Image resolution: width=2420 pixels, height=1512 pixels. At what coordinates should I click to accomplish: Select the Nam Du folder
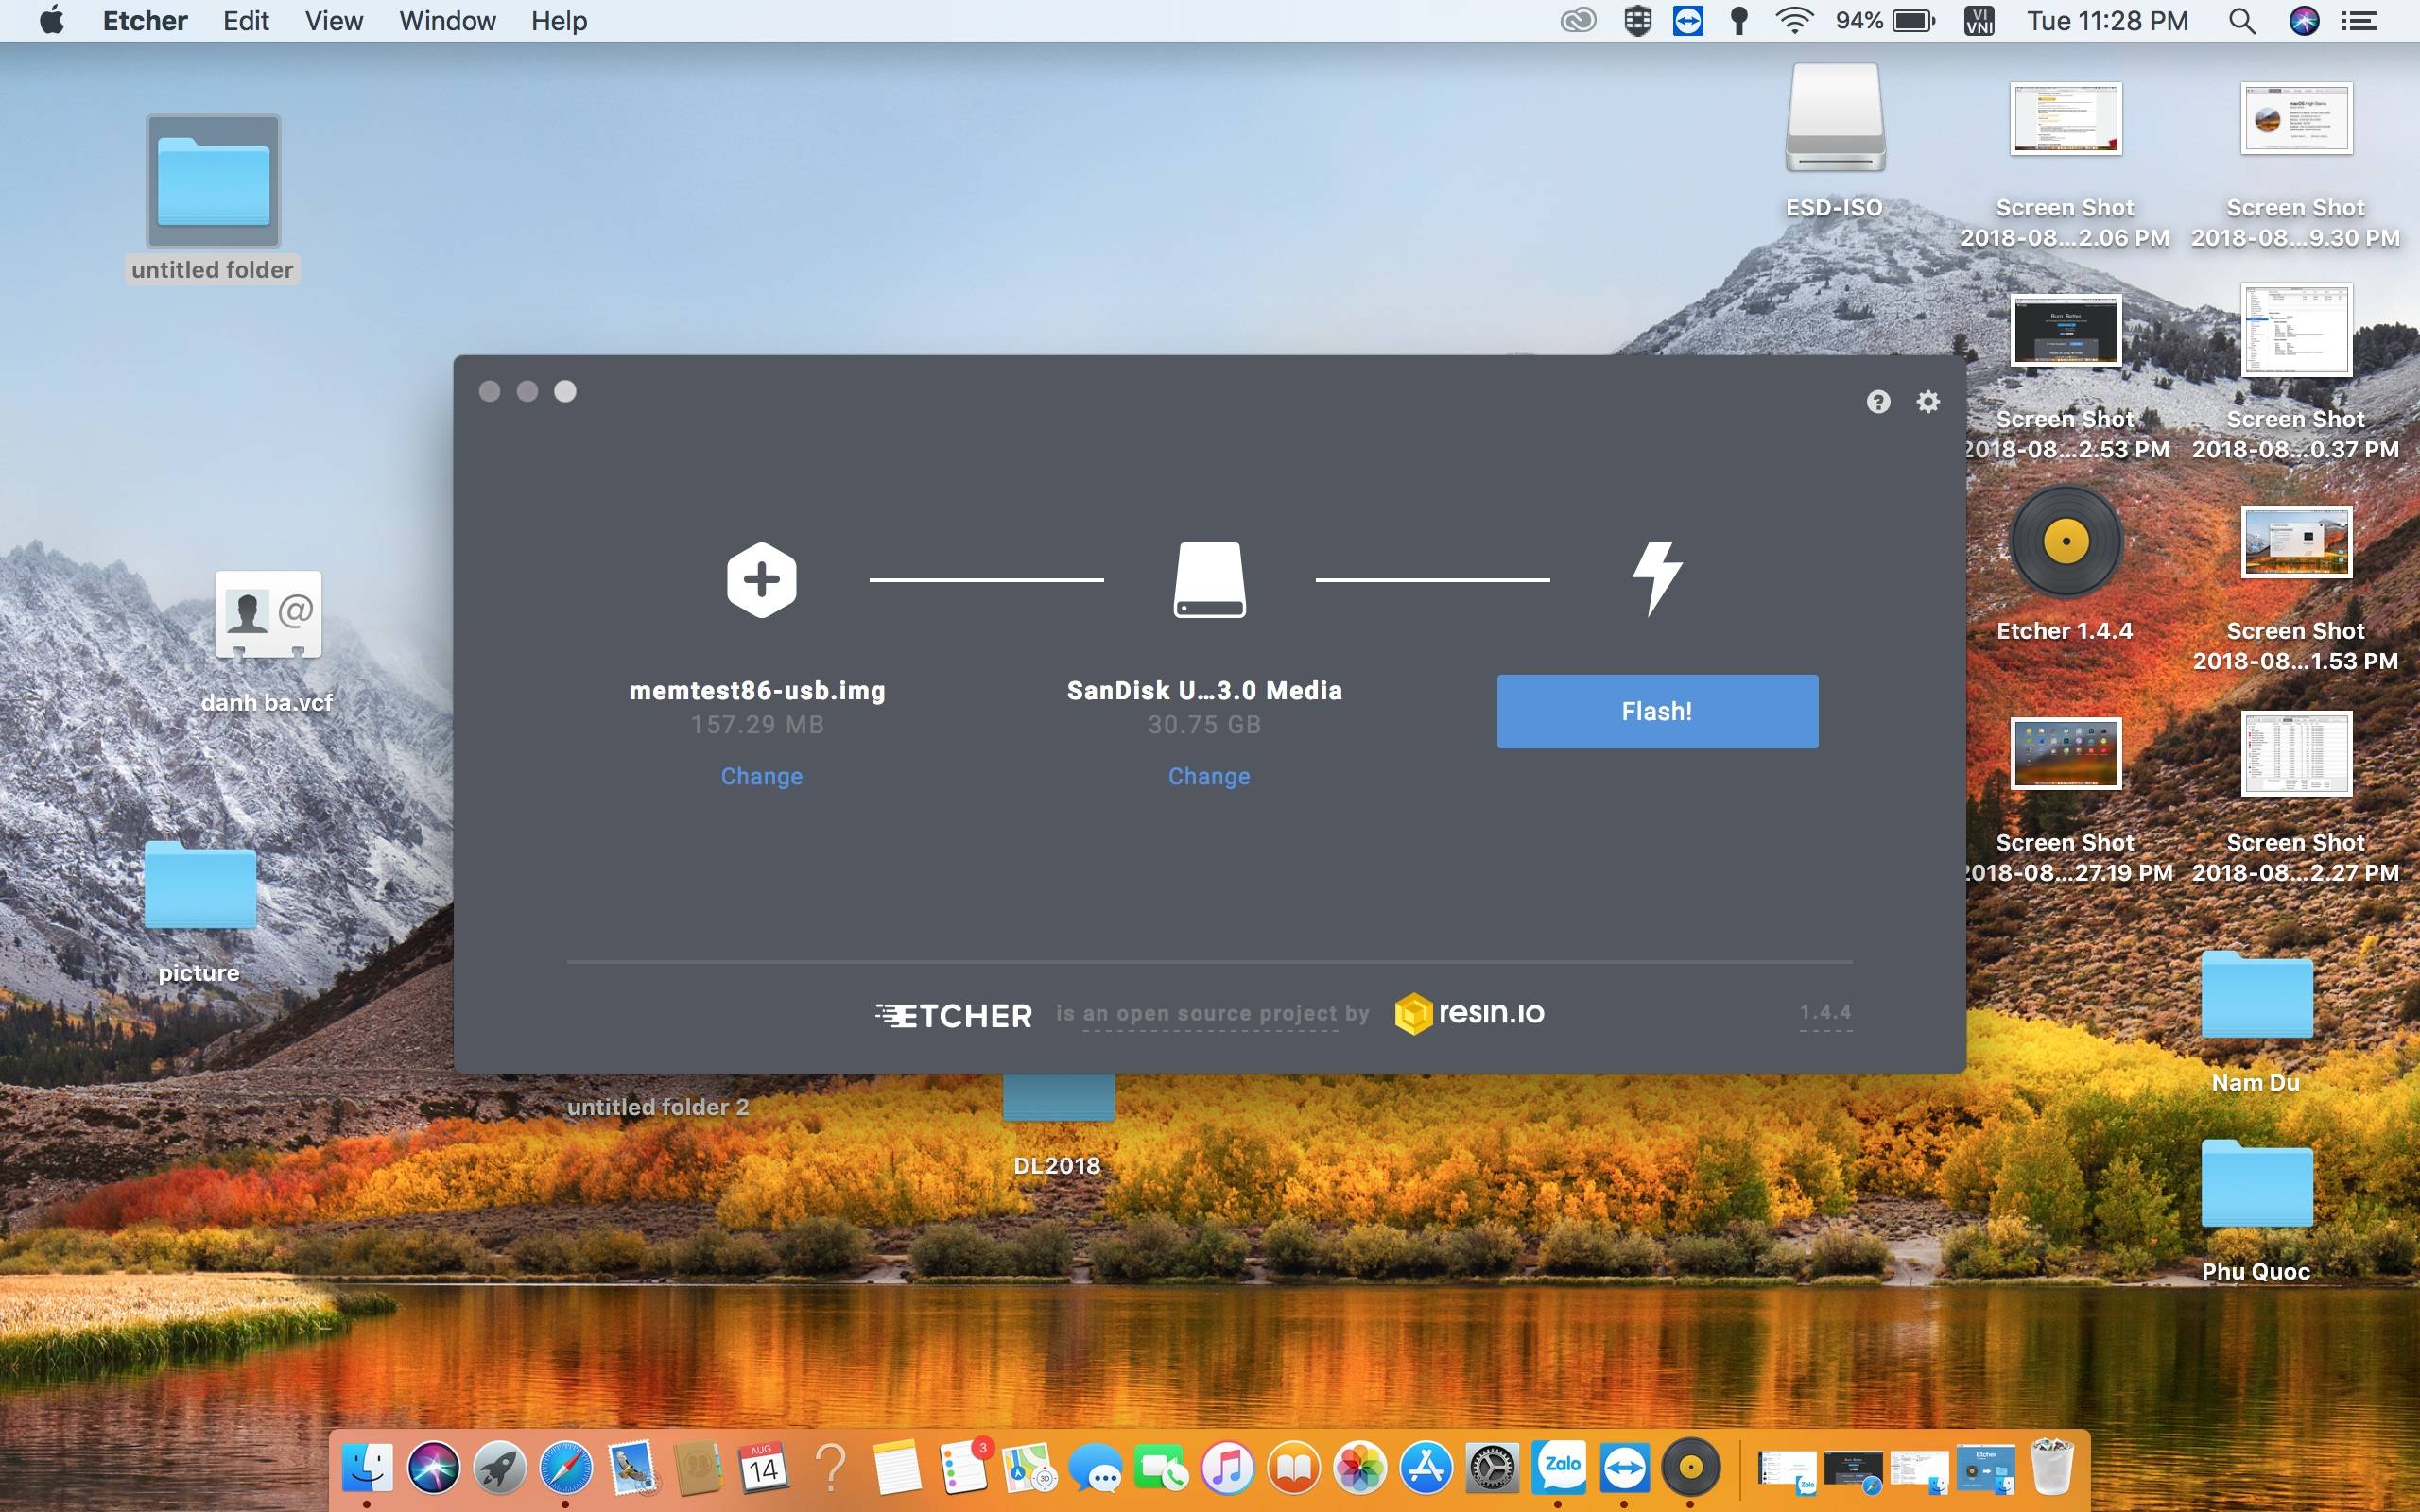2257,996
